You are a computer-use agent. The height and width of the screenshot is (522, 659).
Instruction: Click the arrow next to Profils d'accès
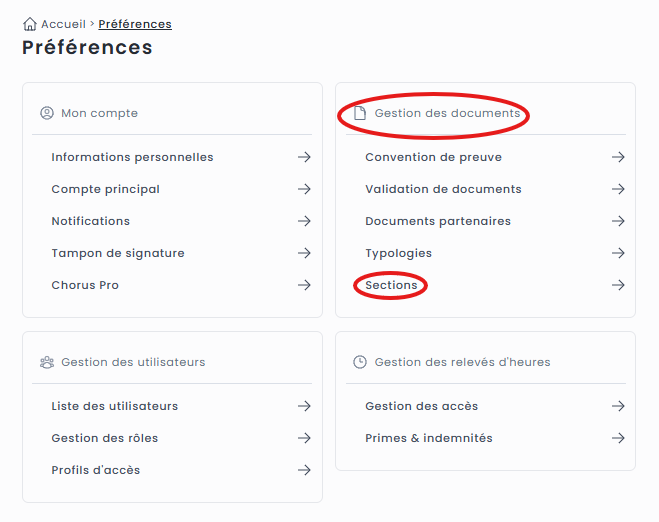304,470
